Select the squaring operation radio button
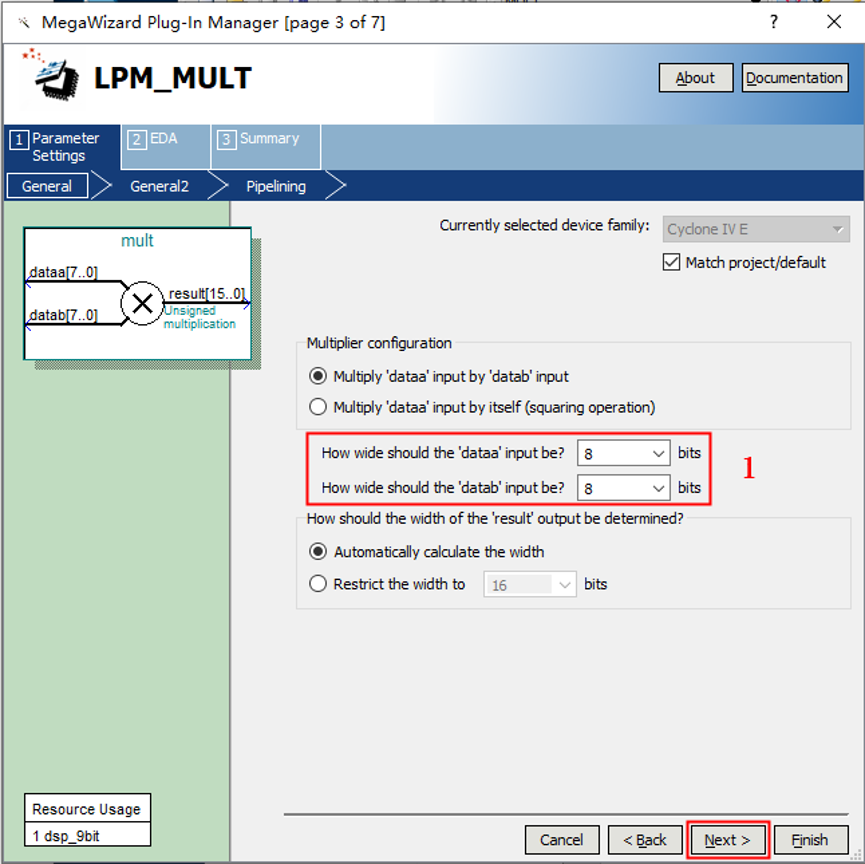This screenshot has width=865, height=864. (318, 407)
